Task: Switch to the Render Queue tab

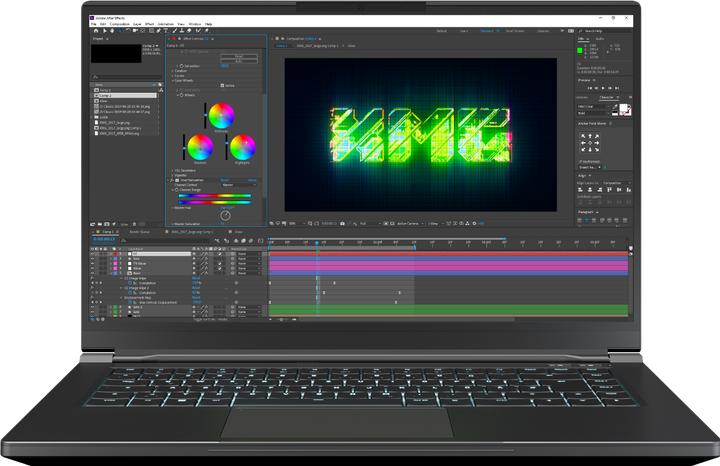Action: (140, 232)
